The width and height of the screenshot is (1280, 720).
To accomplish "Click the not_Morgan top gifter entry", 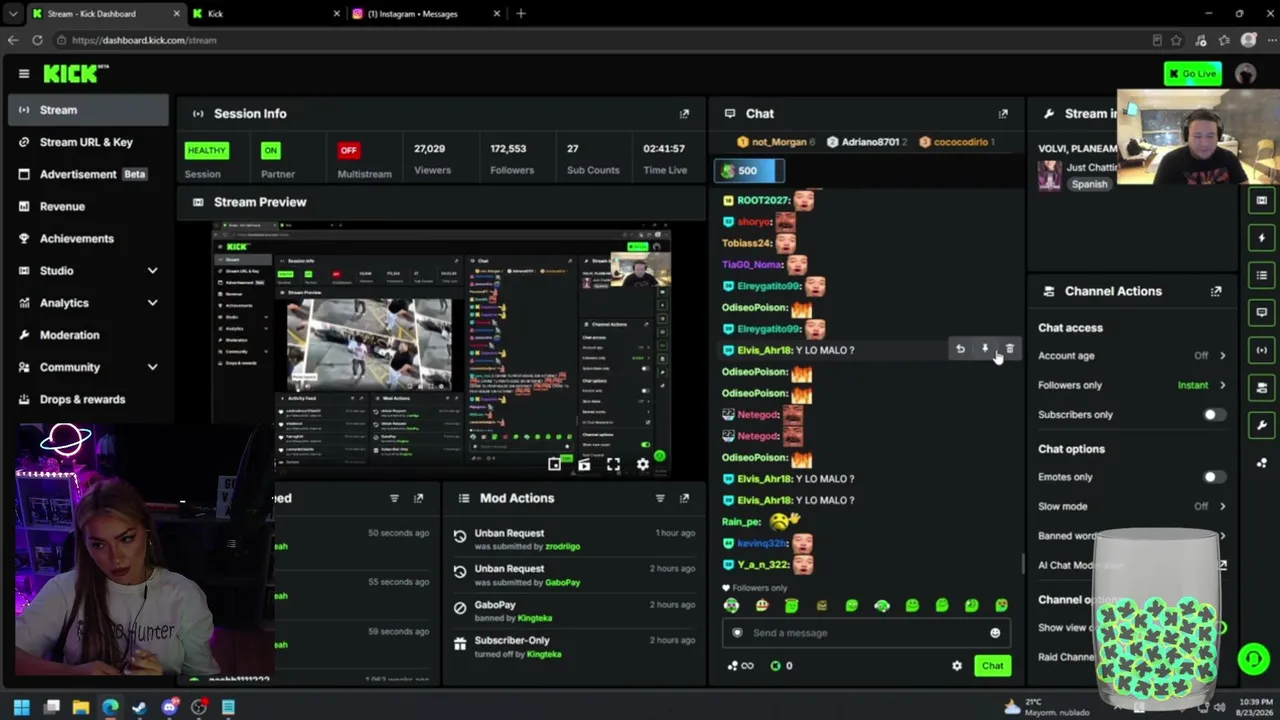I will coord(776,142).
